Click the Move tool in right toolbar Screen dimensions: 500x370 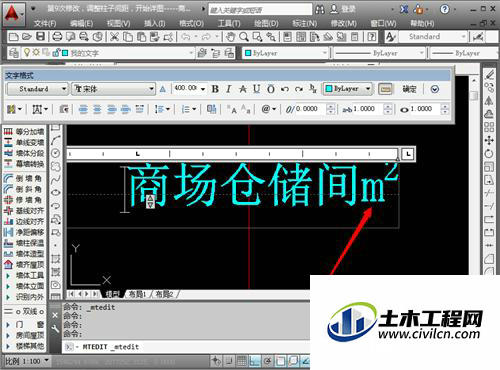pyautogui.click(x=489, y=140)
